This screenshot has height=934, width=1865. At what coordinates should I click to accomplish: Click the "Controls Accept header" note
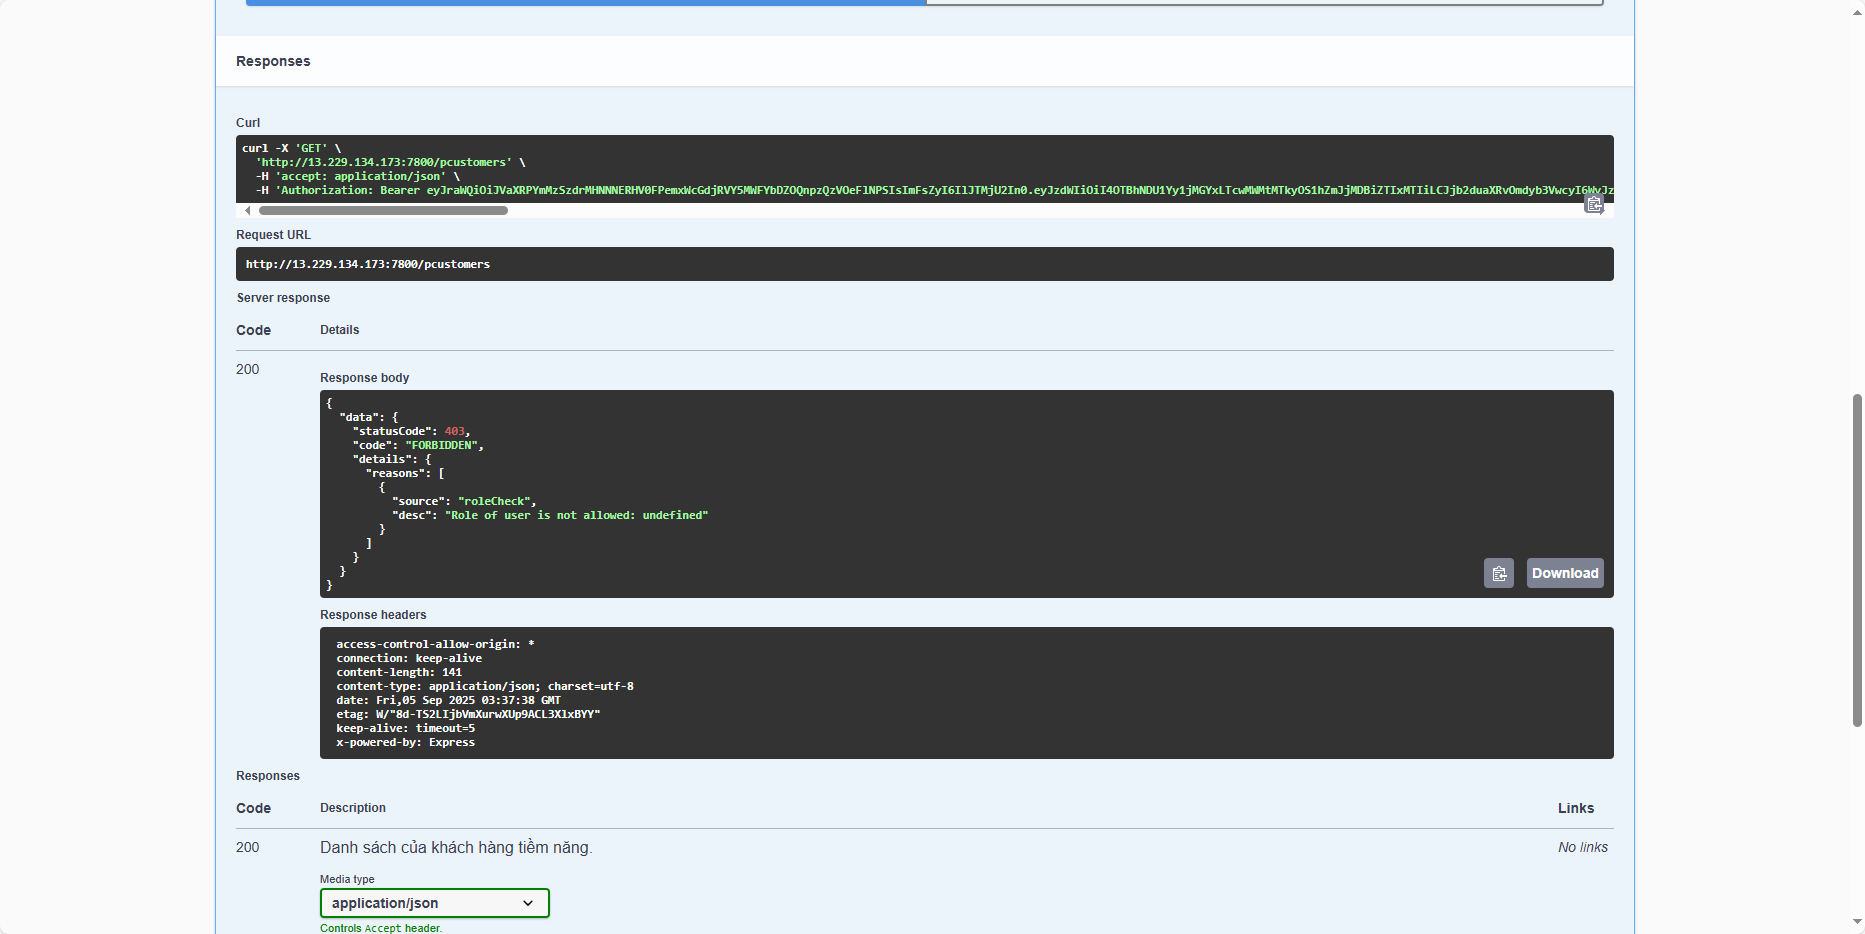(x=380, y=928)
